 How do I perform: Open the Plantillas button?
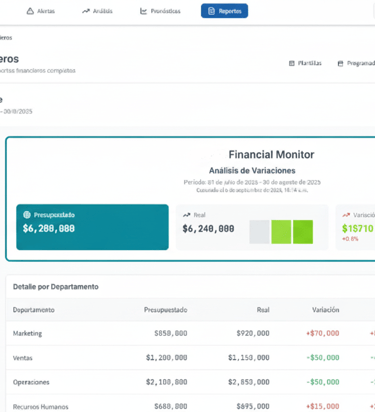[305, 63]
